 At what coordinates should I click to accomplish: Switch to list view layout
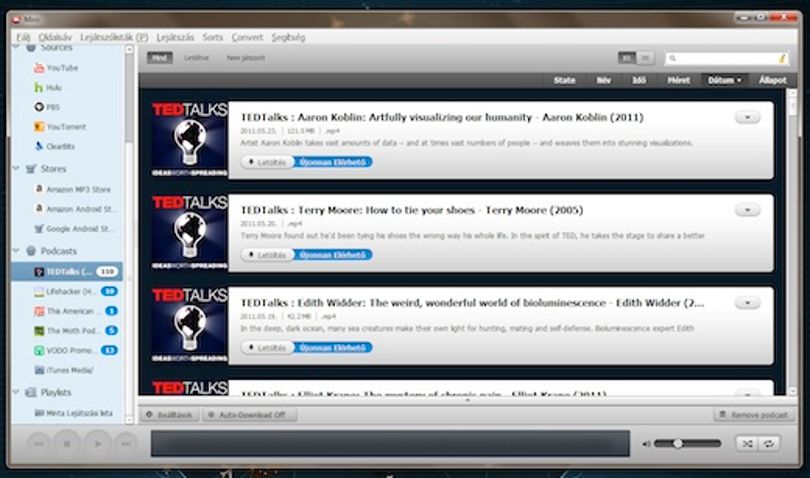pos(645,58)
